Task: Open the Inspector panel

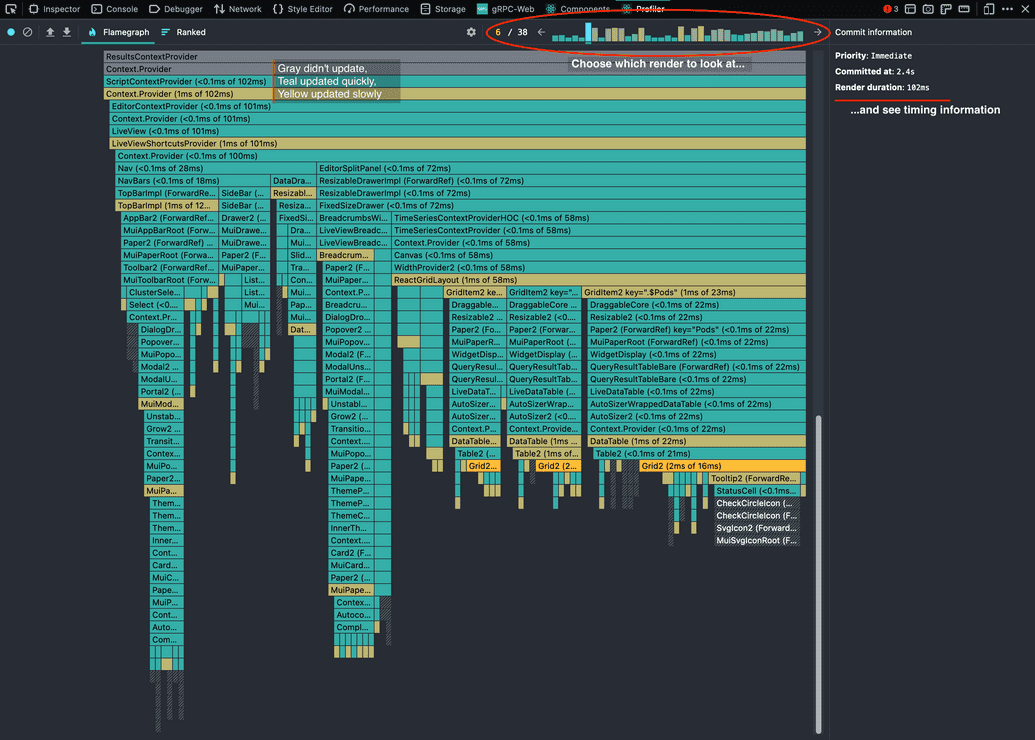Action: point(54,9)
